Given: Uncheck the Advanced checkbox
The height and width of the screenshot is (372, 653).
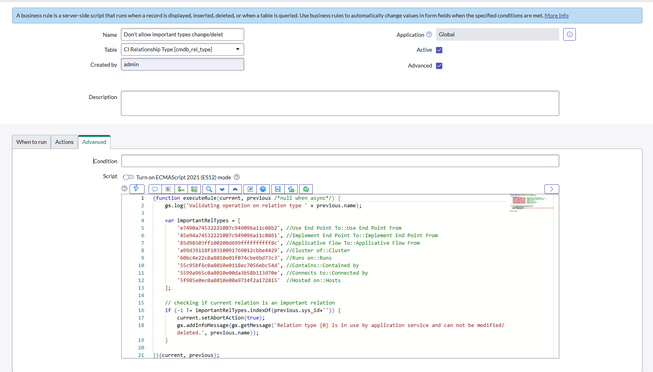Looking at the screenshot, I should click(439, 66).
